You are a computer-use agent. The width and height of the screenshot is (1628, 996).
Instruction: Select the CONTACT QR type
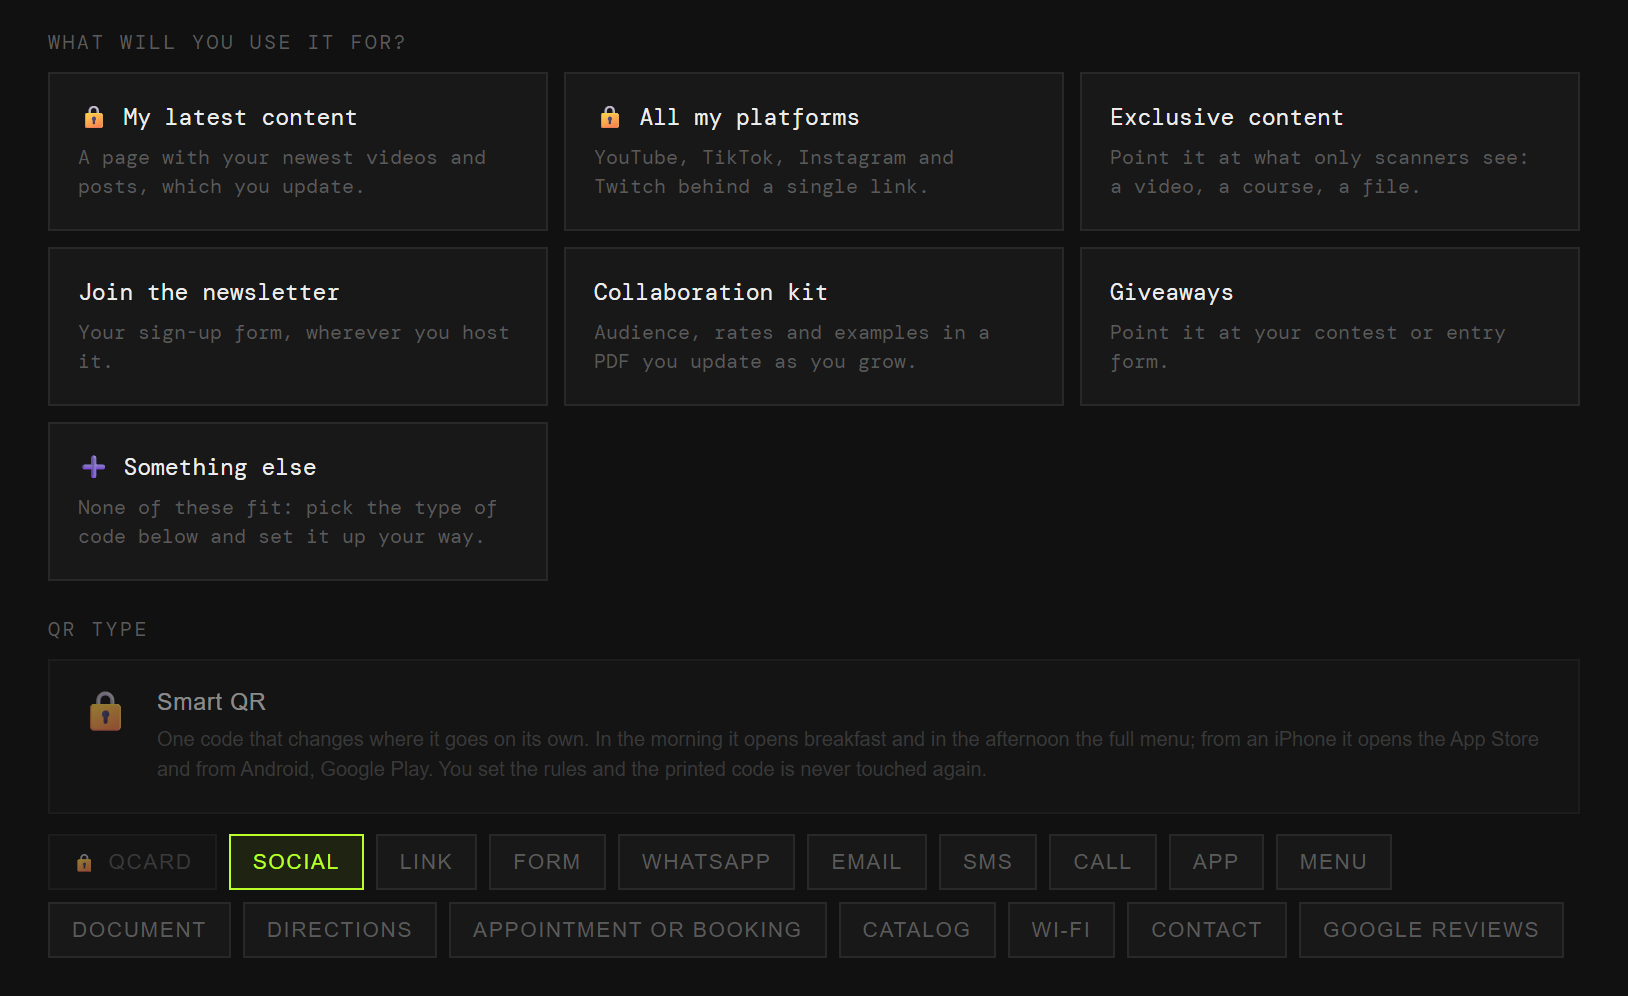[x=1207, y=930]
